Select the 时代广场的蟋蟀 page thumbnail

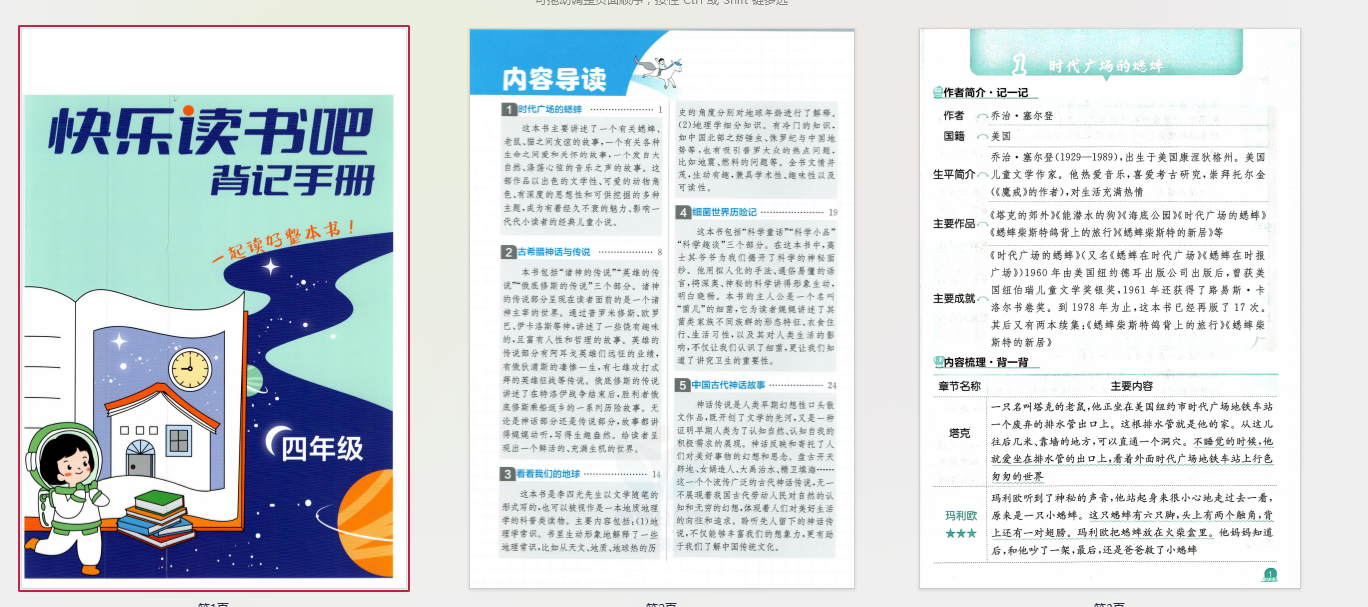[1110, 308]
